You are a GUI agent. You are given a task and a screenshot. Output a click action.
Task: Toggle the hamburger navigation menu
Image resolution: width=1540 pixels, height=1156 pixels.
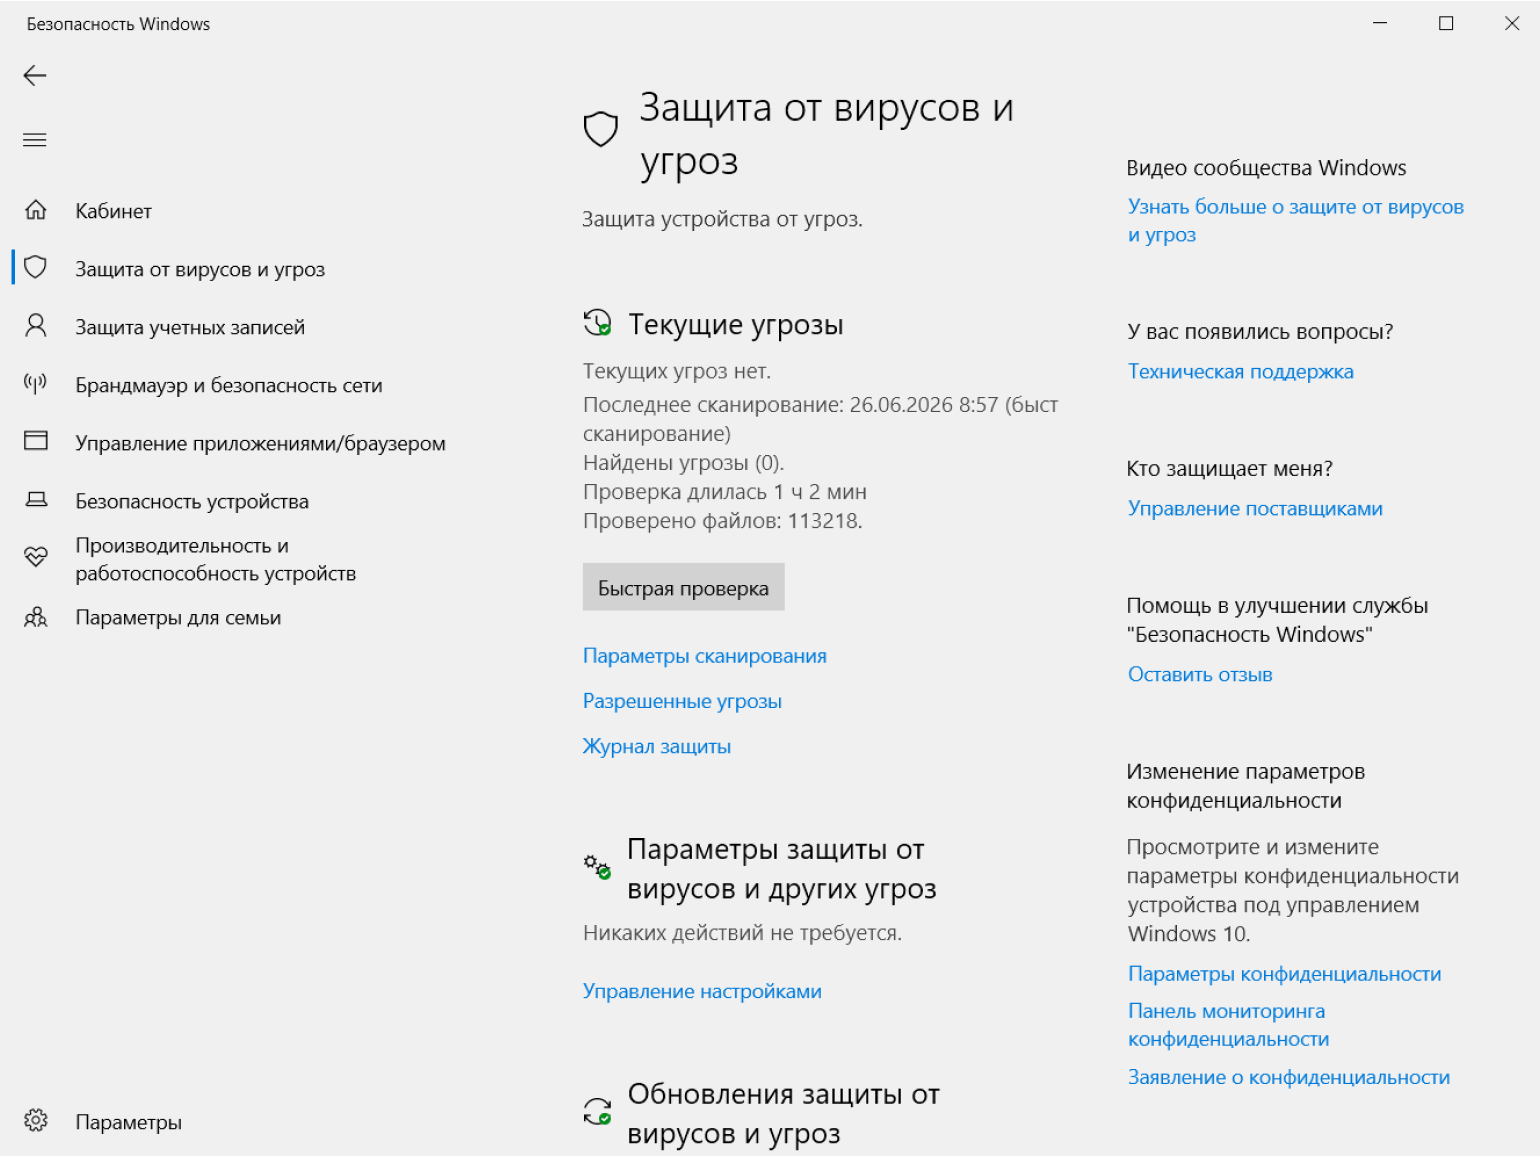click(35, 140)
